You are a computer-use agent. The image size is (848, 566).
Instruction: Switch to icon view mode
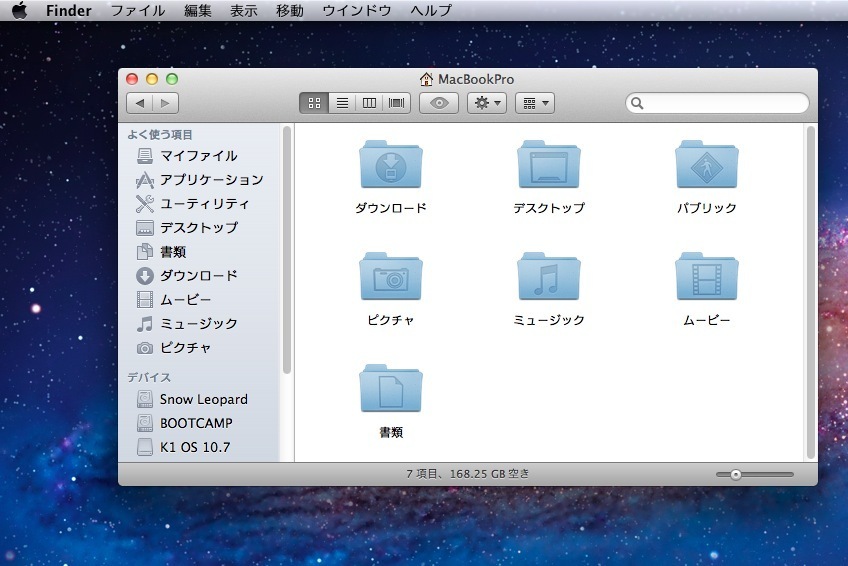(x=314, y=103)
